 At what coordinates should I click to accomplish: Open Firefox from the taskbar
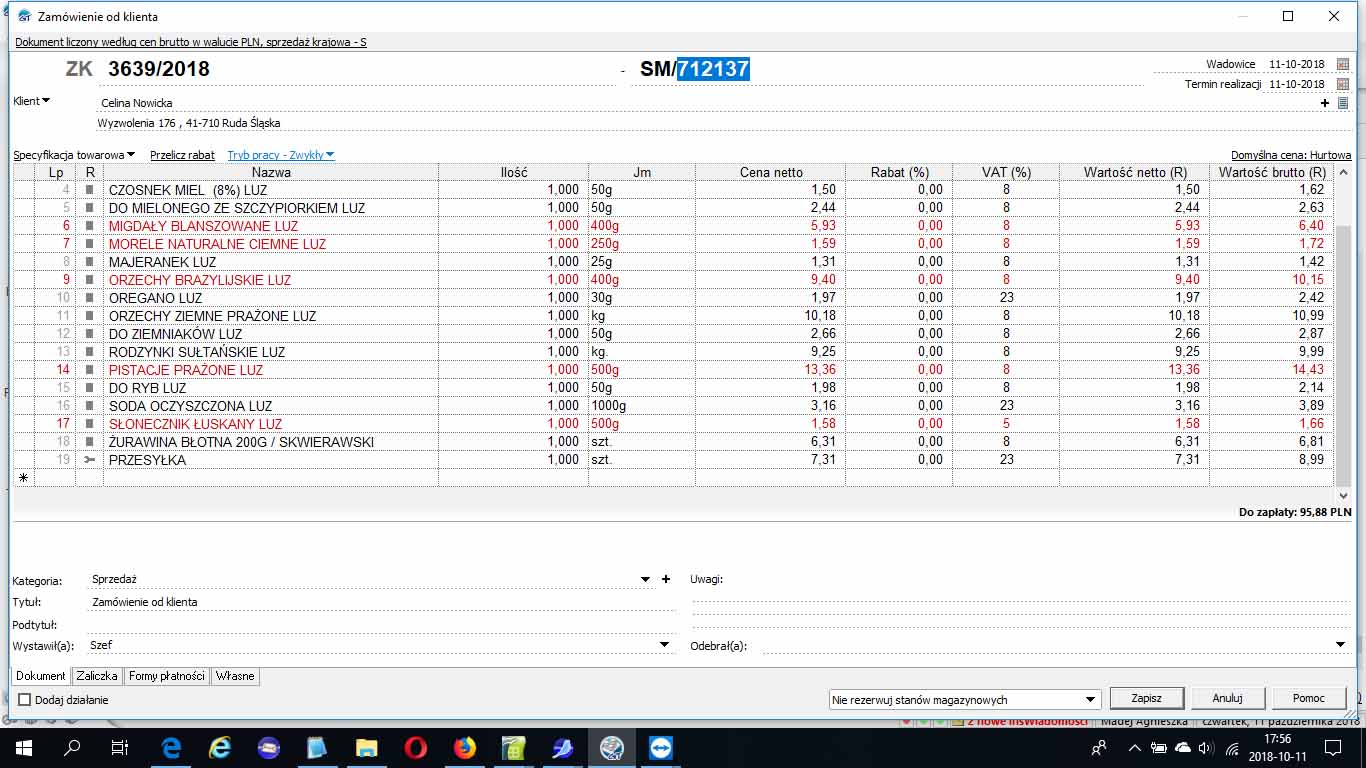click(464, 747)
